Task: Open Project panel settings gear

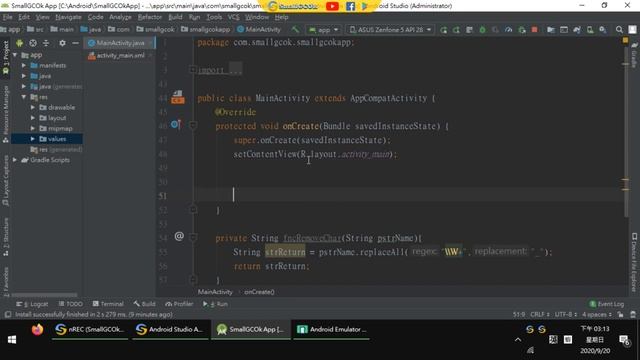Action: 62,43
